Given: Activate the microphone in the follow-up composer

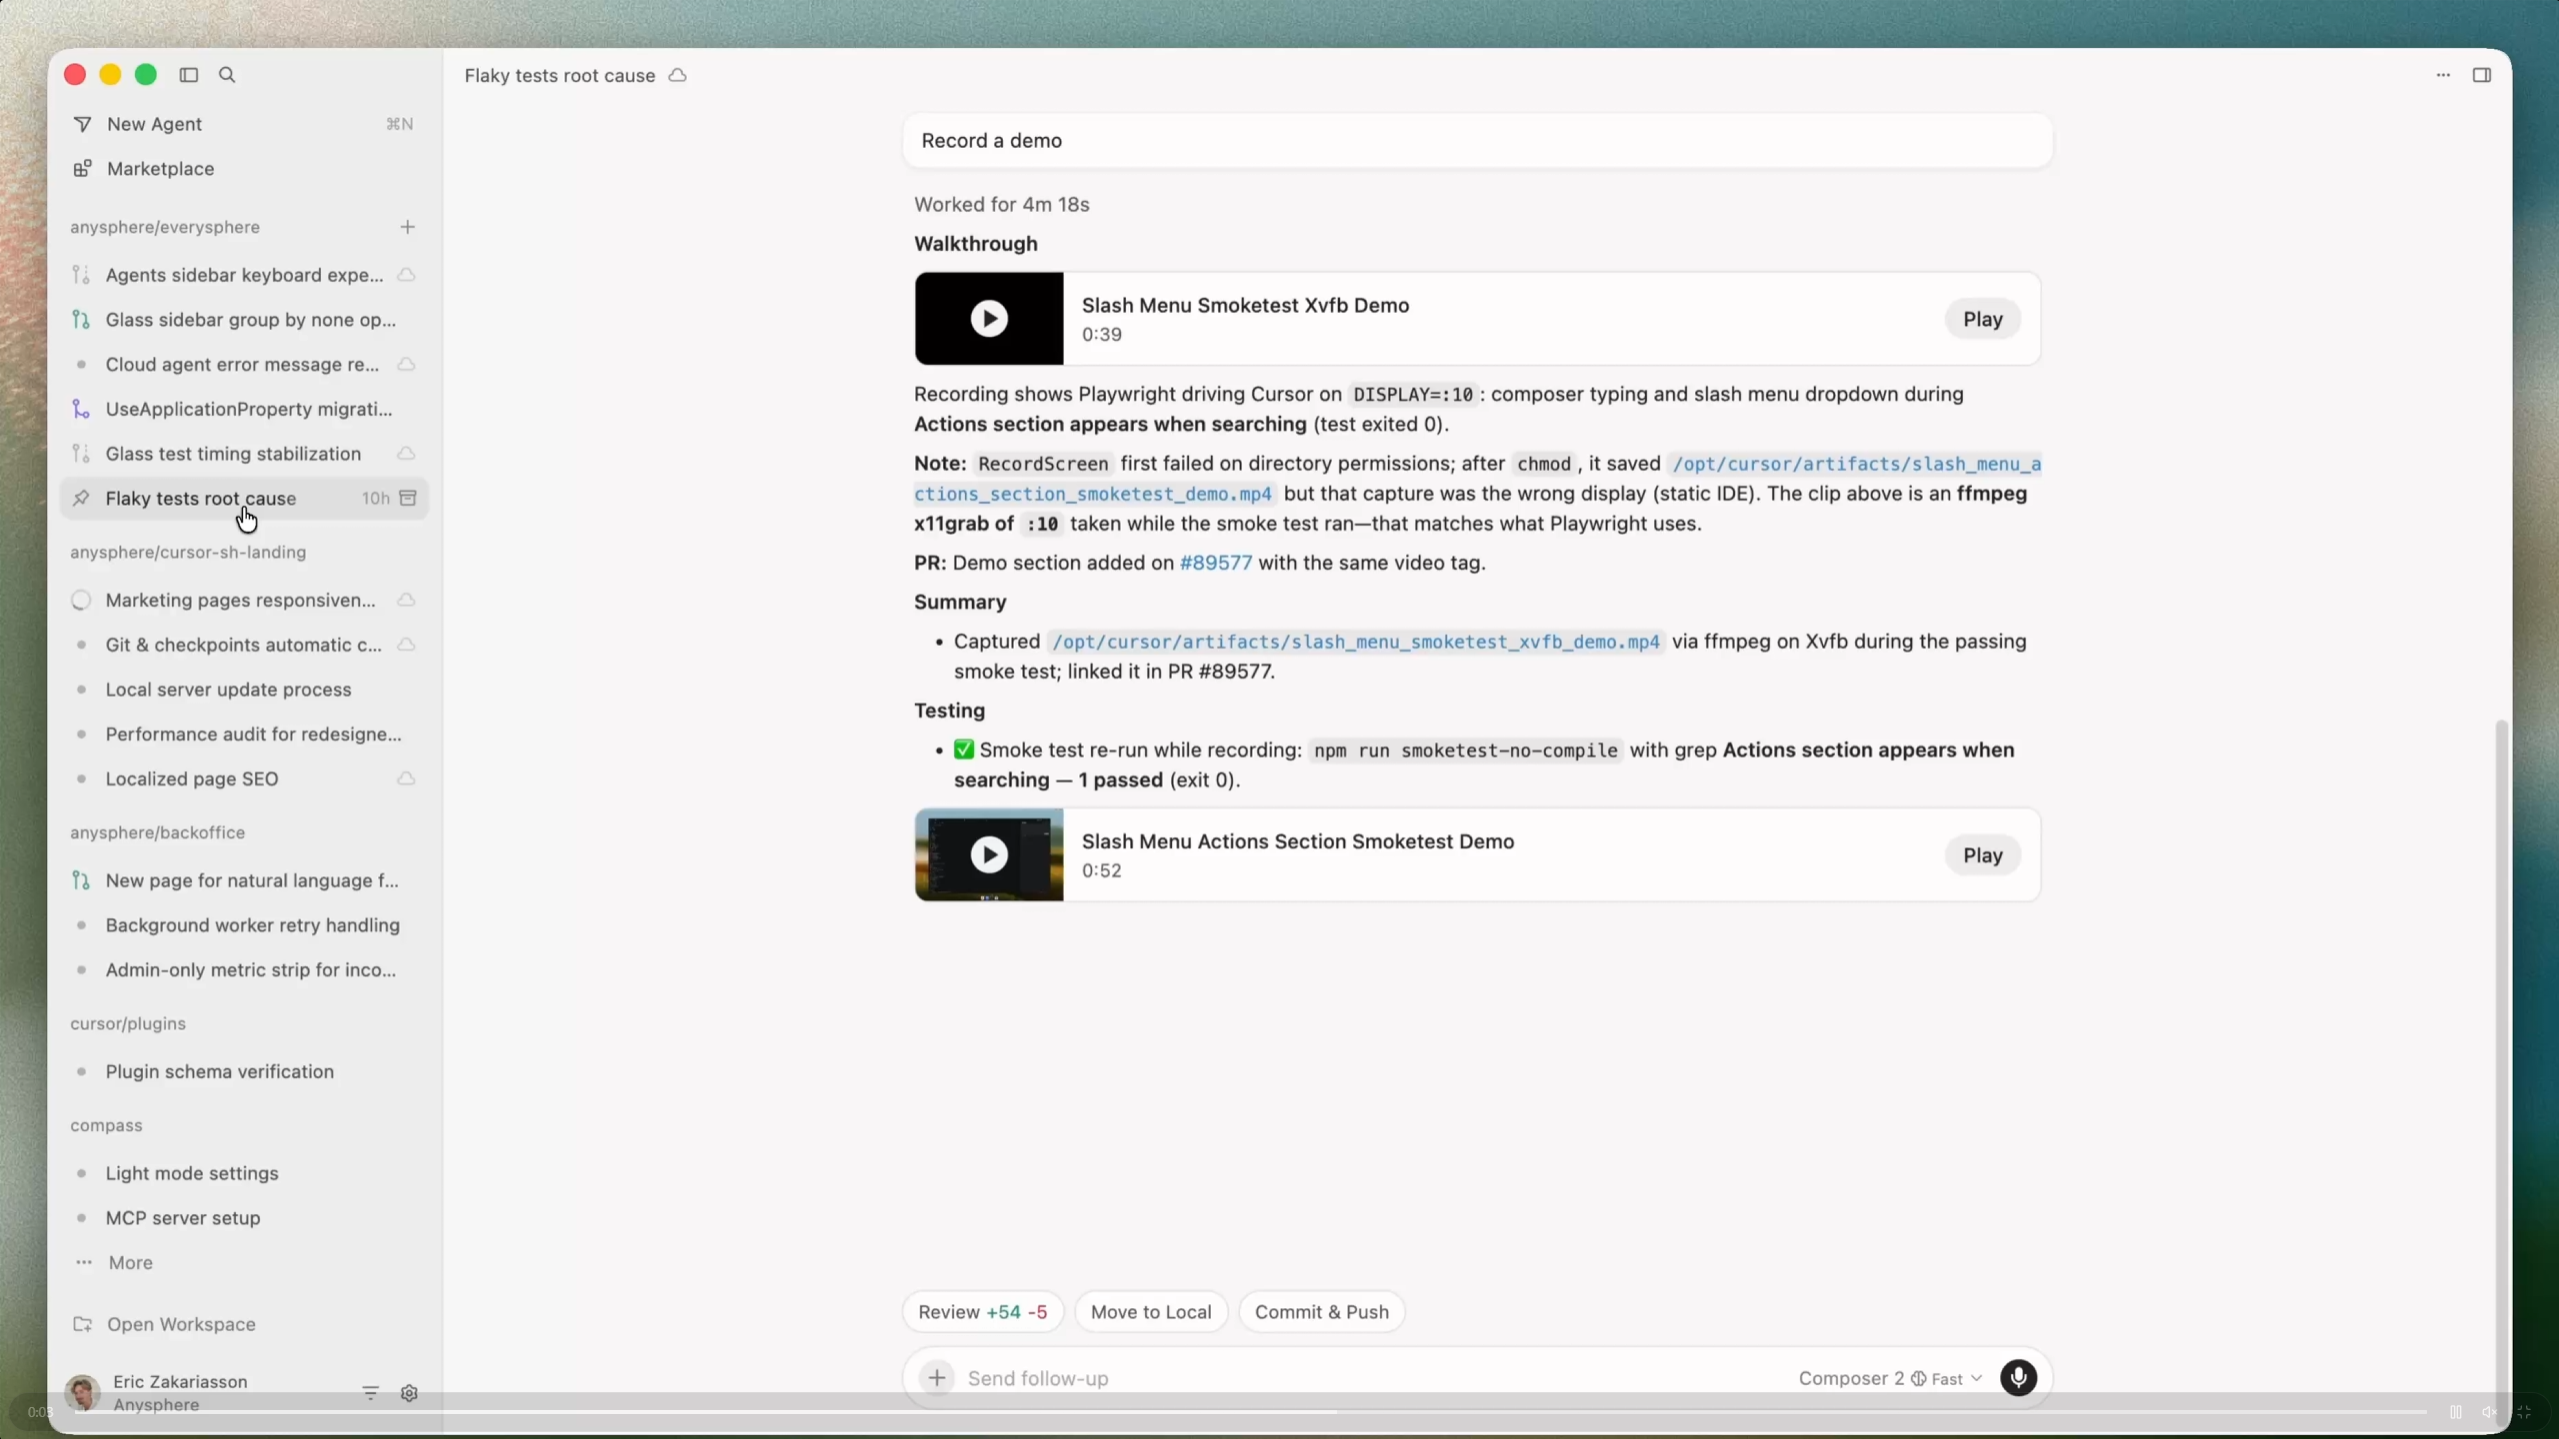Looking at the screenshot, I should pyautogui.click(x=2017, y=1378).
